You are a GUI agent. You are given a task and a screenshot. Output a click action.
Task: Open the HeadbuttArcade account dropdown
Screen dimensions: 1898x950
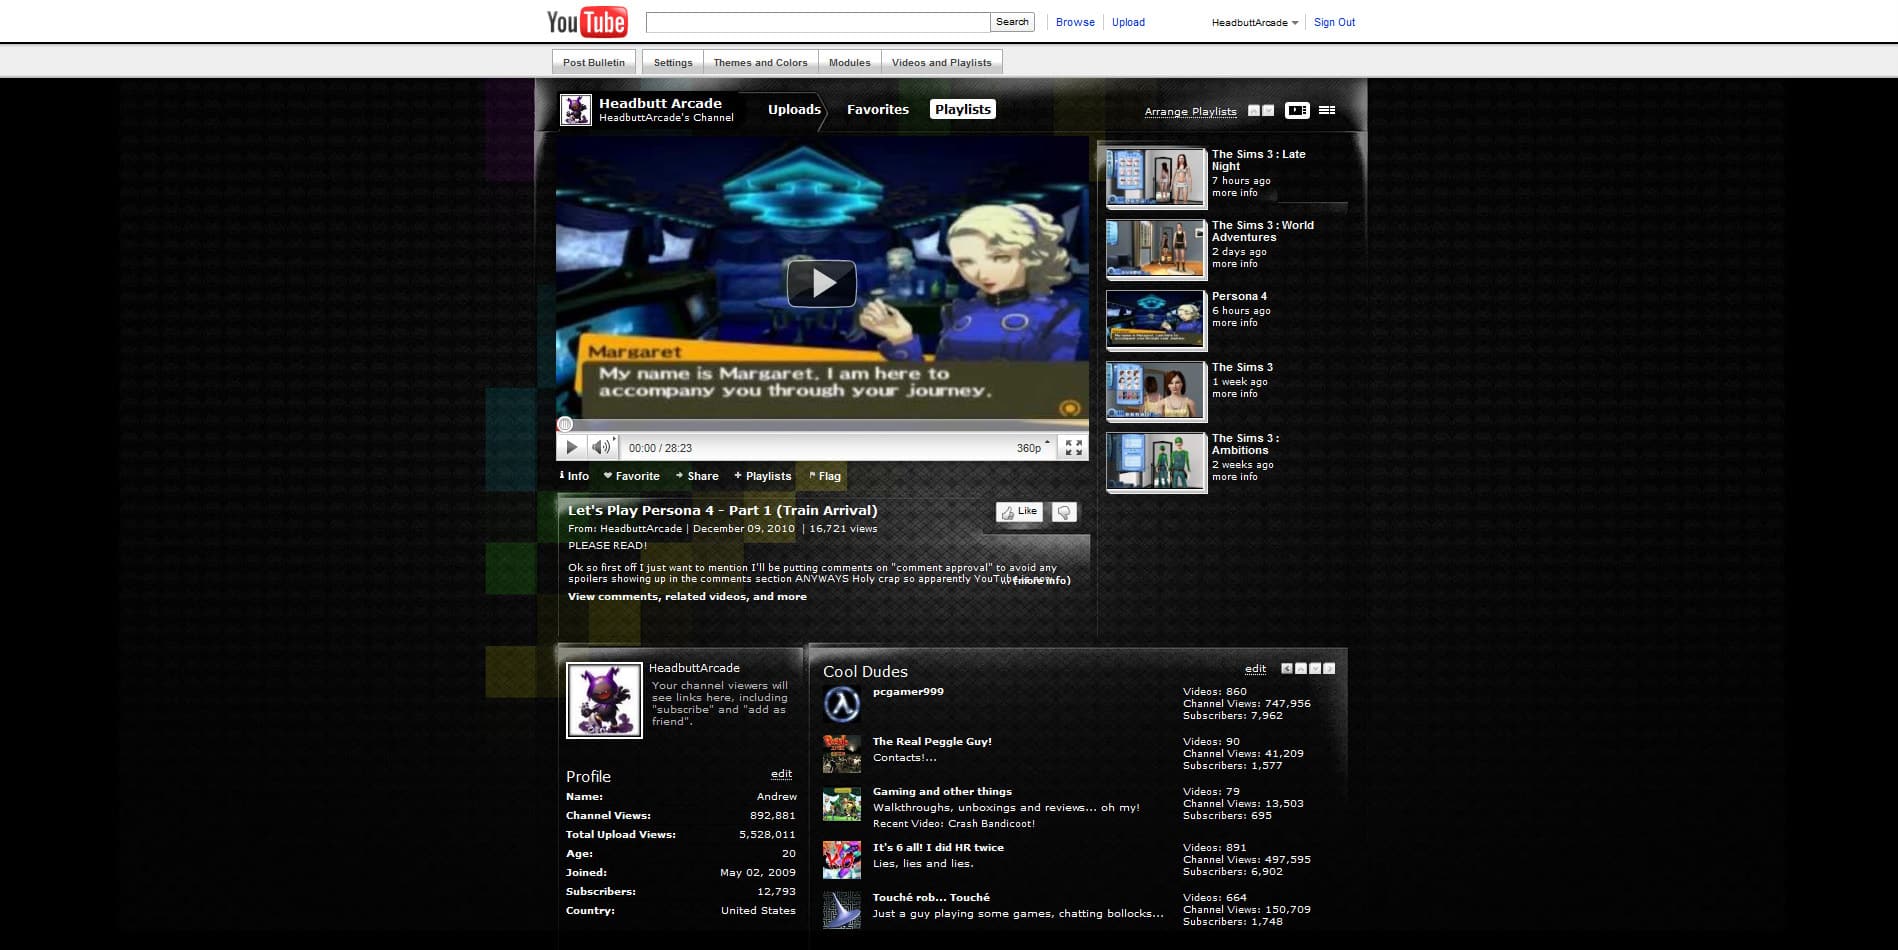pos(1254,22)
